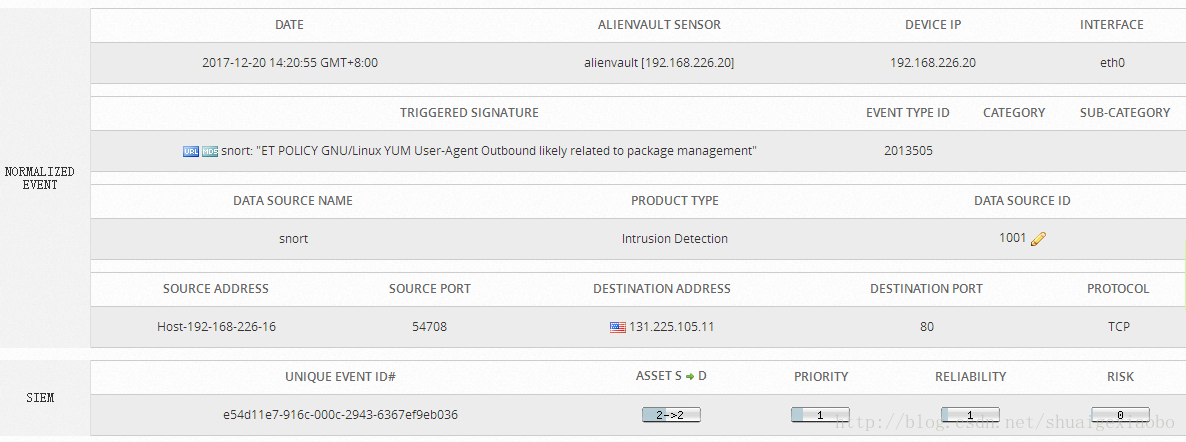Viewport: 1186px width, 442px height.
Task: Click the green arrow in ASSET S D header
Action: click(689, 376)
